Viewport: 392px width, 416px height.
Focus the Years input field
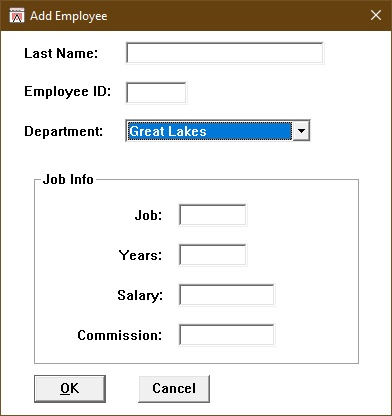pyautogui.click(x=213, y=255)
